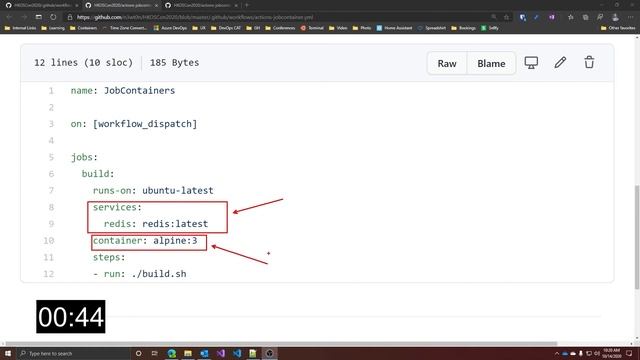
Task: Open file in GitHub Desktop monitor icon
Action: click(x=531, y=62)
